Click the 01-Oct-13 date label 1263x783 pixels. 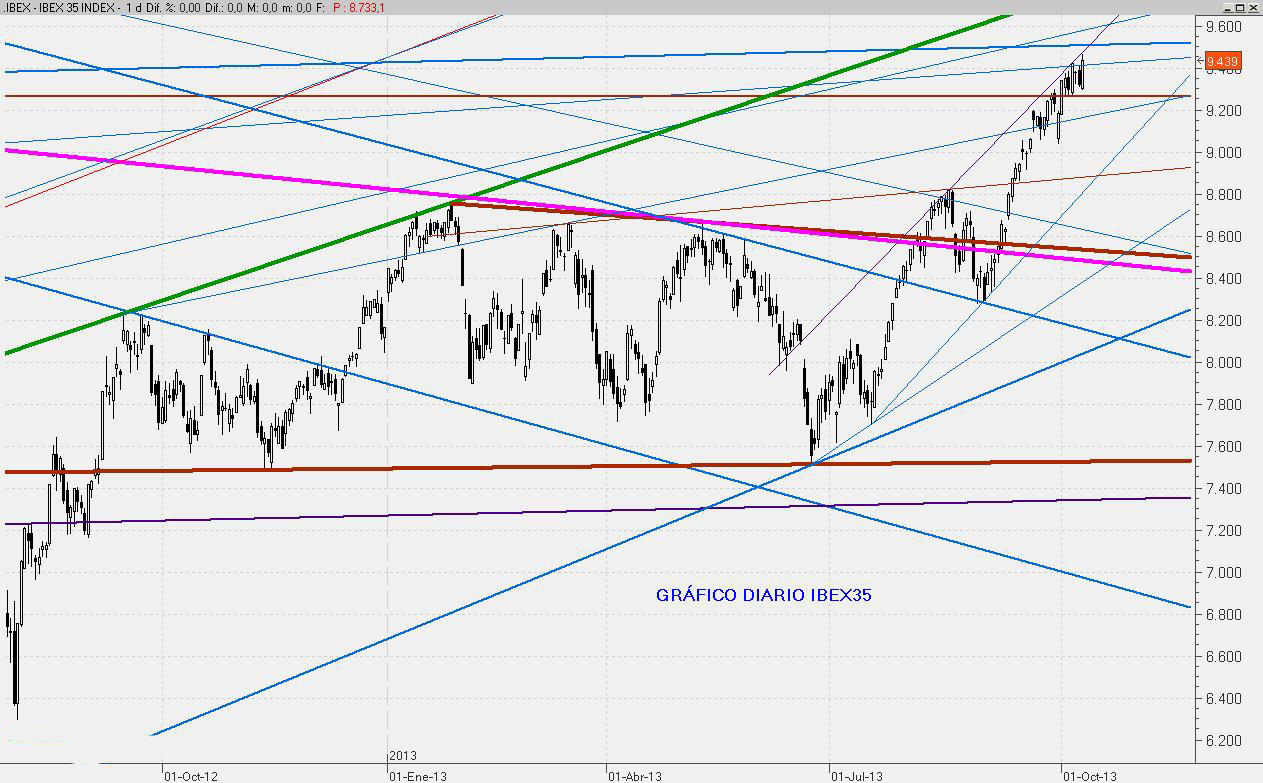1088,775
